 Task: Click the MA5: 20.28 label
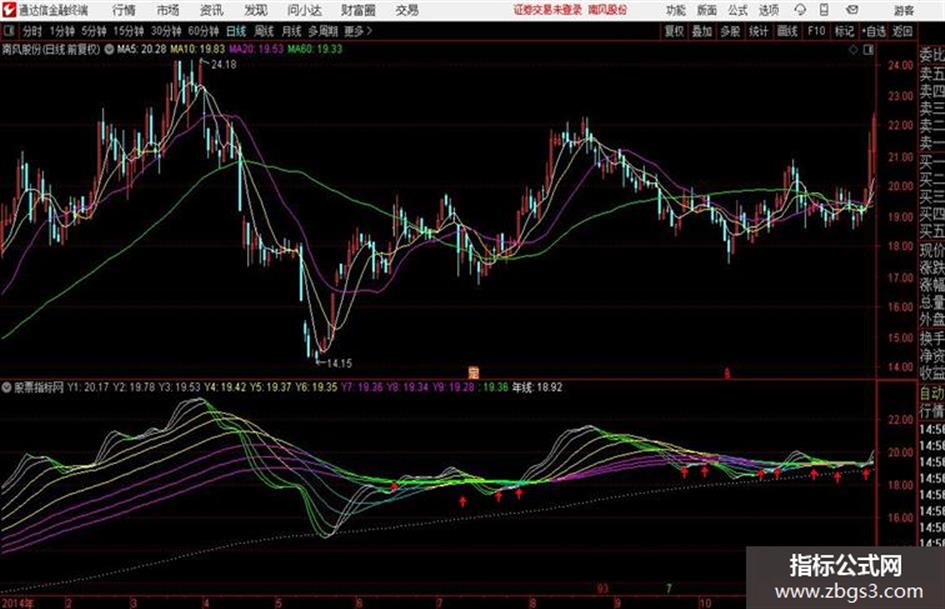142,49
